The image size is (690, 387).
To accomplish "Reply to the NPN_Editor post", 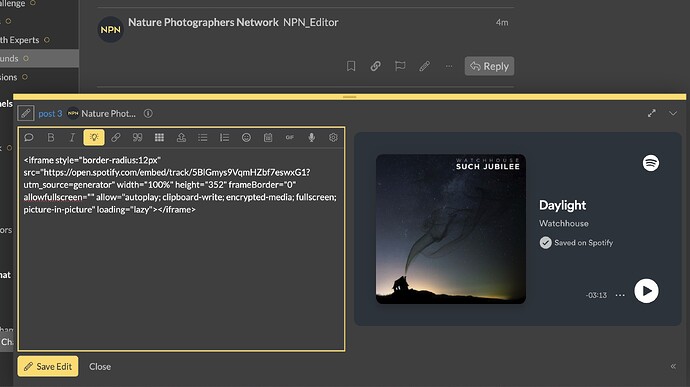I will [489, 66].
